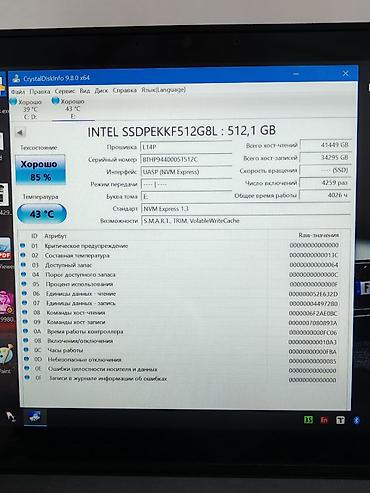Viewport: 370px width, 493px height.
Task: Select the Часы работы row
Action: [x=180, y=350]
